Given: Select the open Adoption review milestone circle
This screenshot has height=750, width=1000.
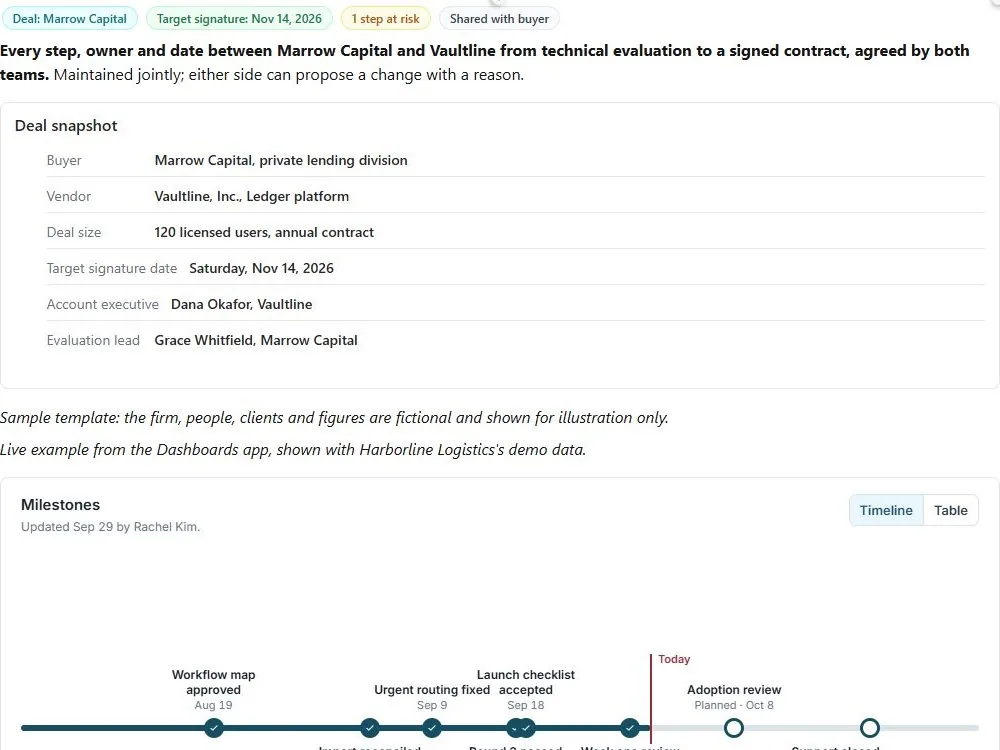Looking at the screenshot, I should 734,728.
